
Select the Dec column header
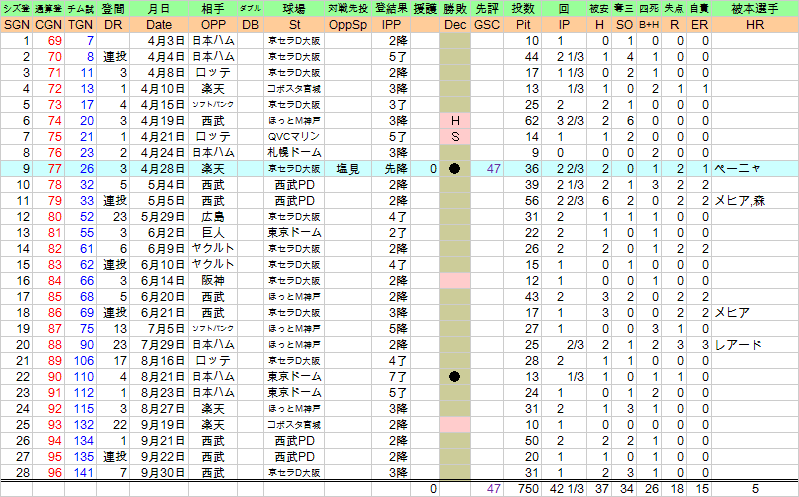tap(455, 25)
